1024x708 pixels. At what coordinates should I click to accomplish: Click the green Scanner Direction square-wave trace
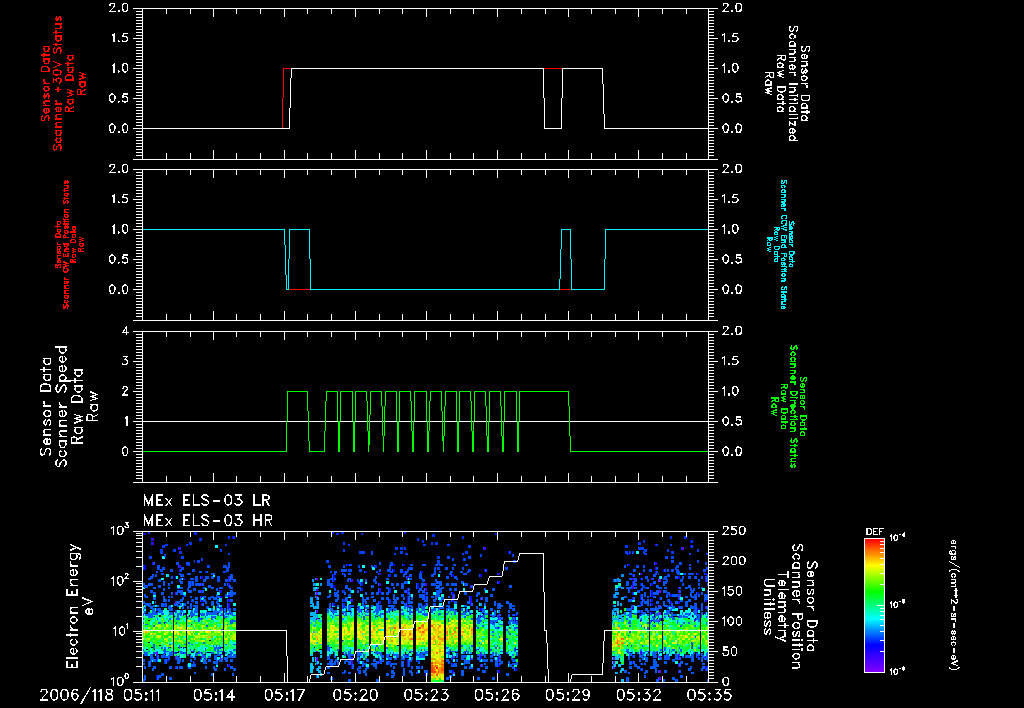424,421
